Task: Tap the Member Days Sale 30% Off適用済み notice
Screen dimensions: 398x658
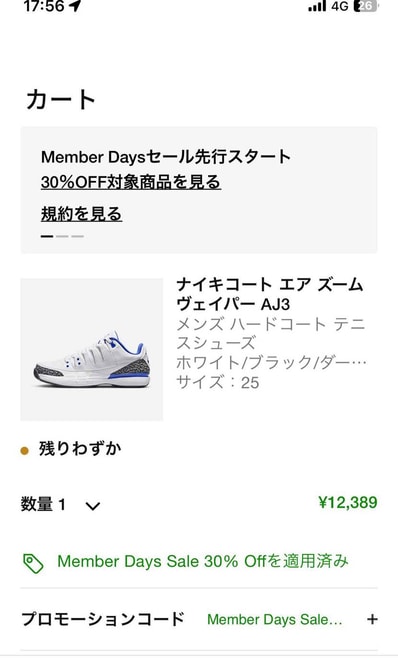Action: pos(203,561)
